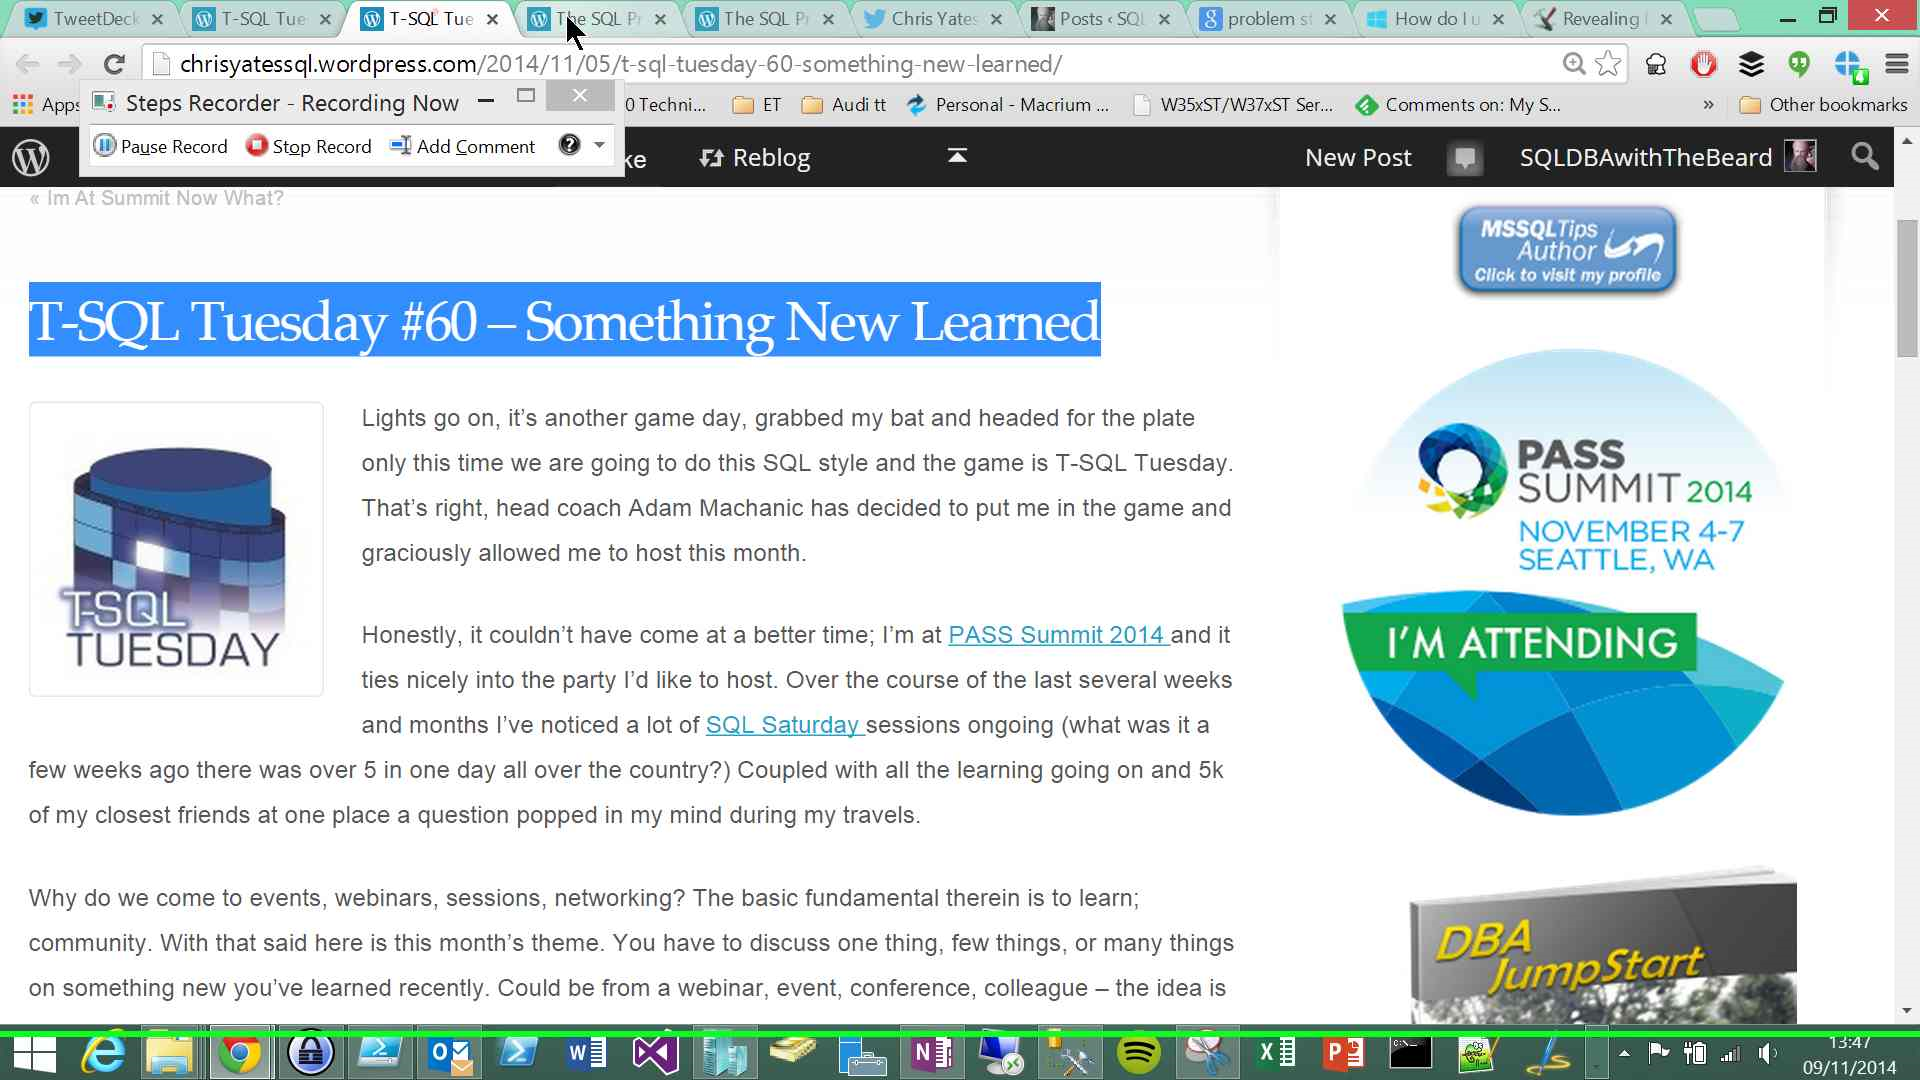The width and height of the screenshot is (1920, 1080).
Task: Open the Apps bookmarks shortcut
Action: tap(46, 105)
